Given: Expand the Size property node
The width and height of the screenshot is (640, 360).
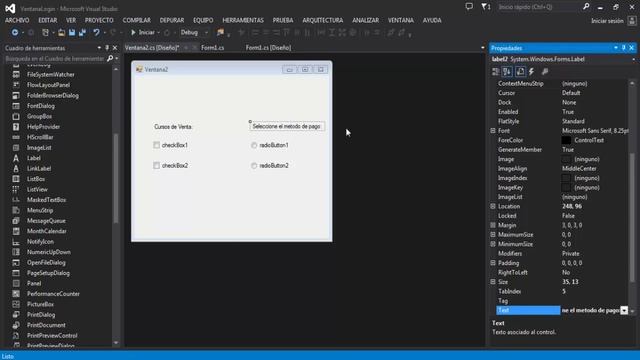Looking at the screenshot, I should [x=493, y=282].
